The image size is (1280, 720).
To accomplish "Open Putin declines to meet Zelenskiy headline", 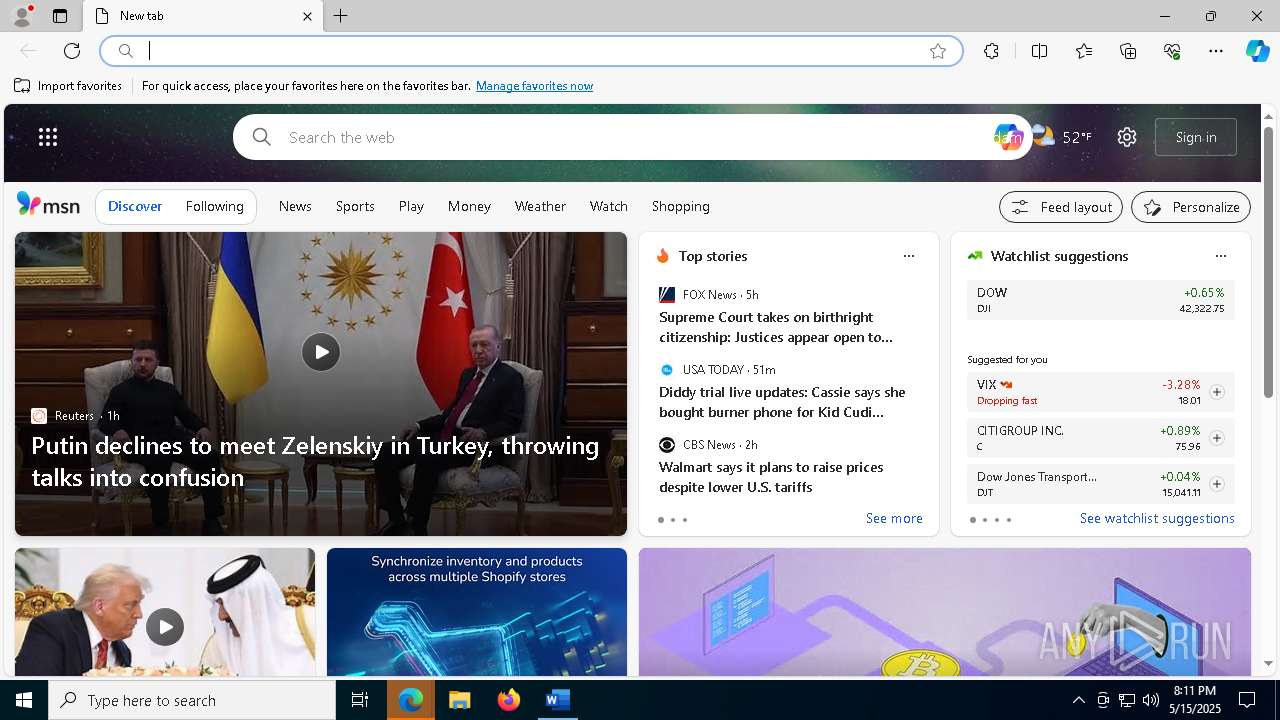I will point(315,461).
